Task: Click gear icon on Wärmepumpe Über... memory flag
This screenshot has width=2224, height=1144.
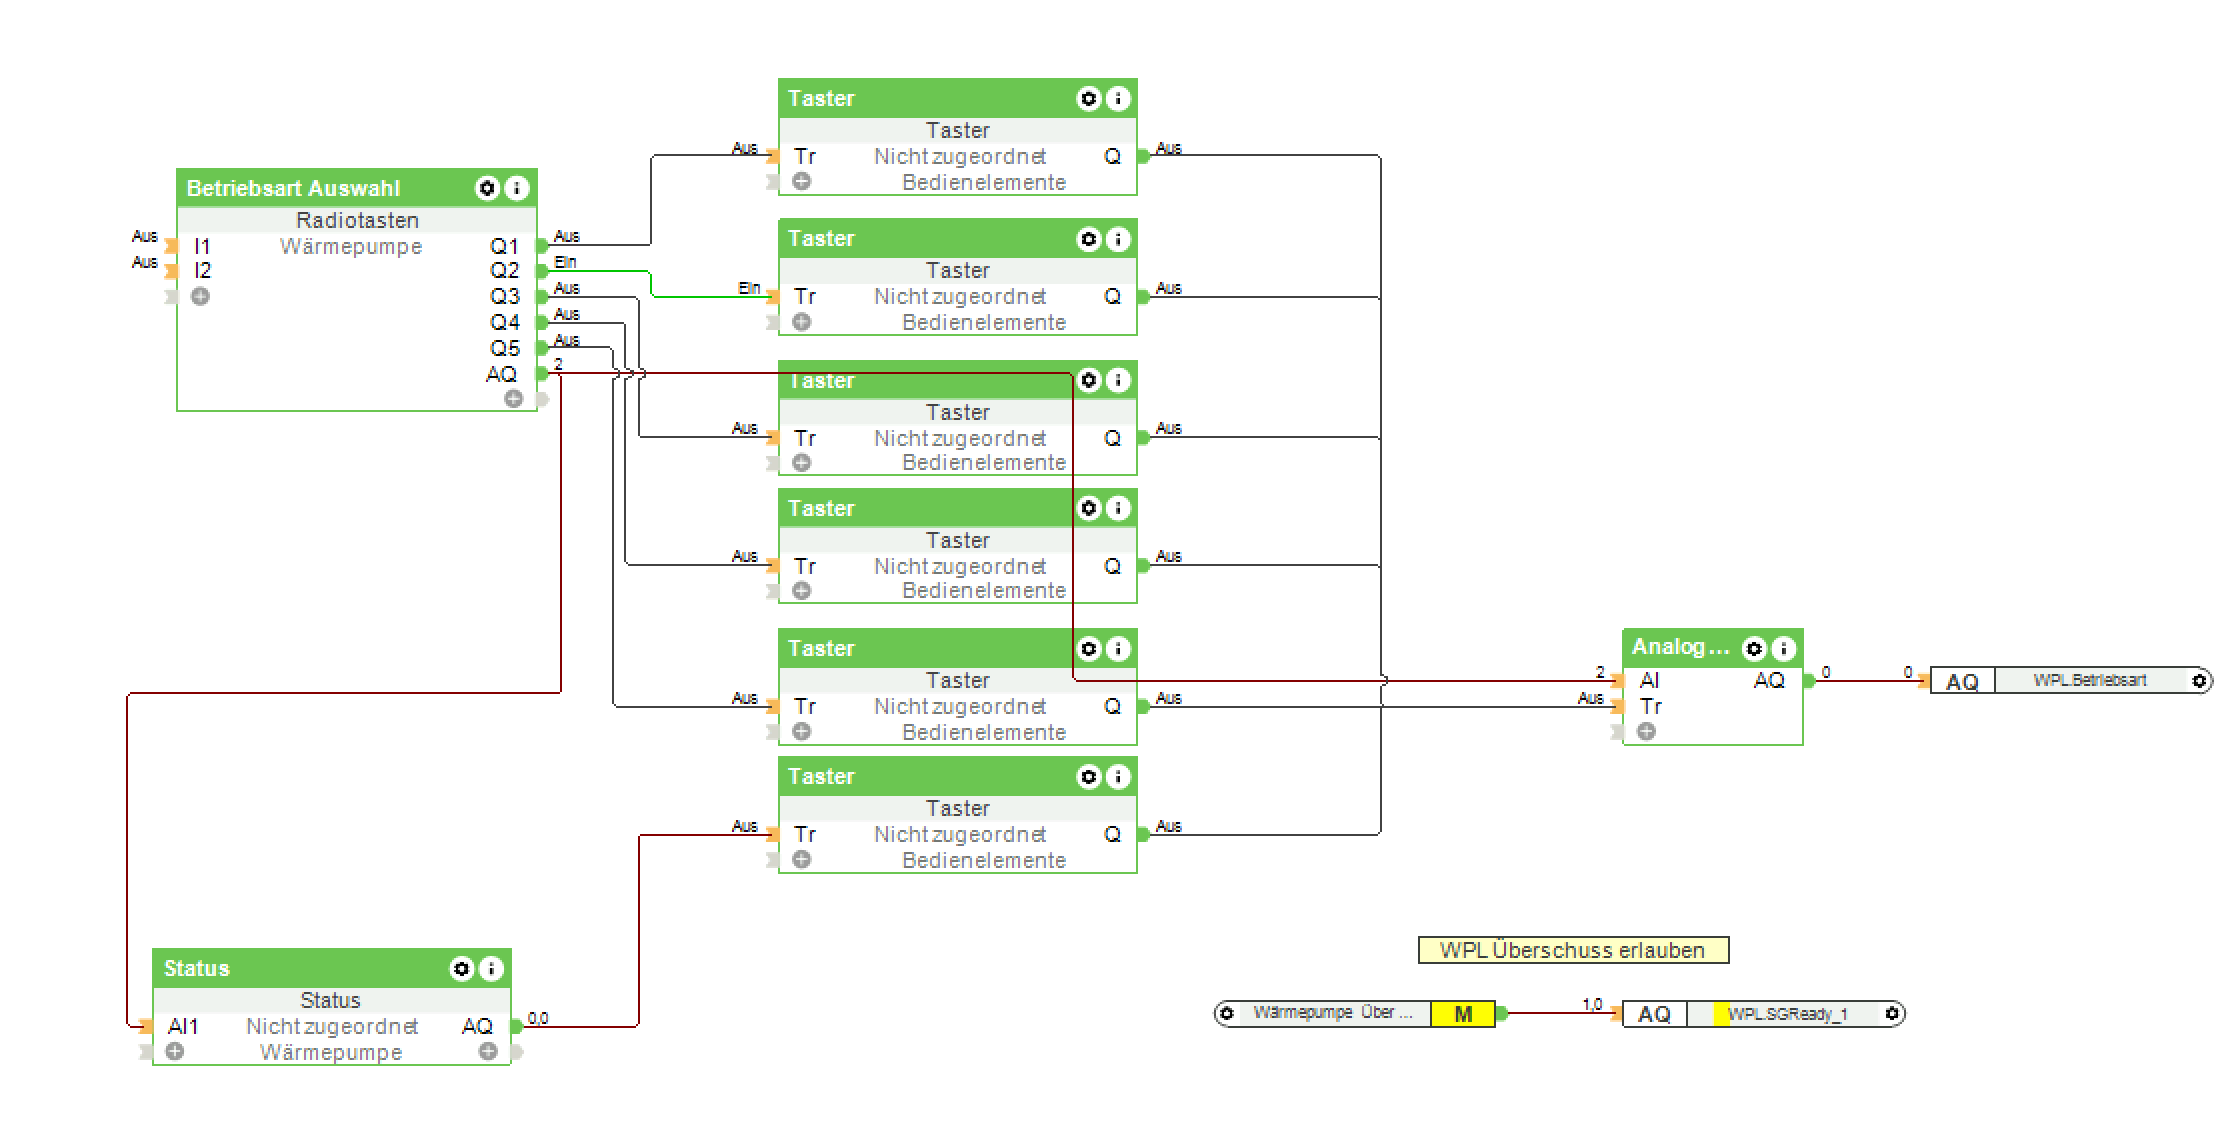Action: point(1227,1013)
